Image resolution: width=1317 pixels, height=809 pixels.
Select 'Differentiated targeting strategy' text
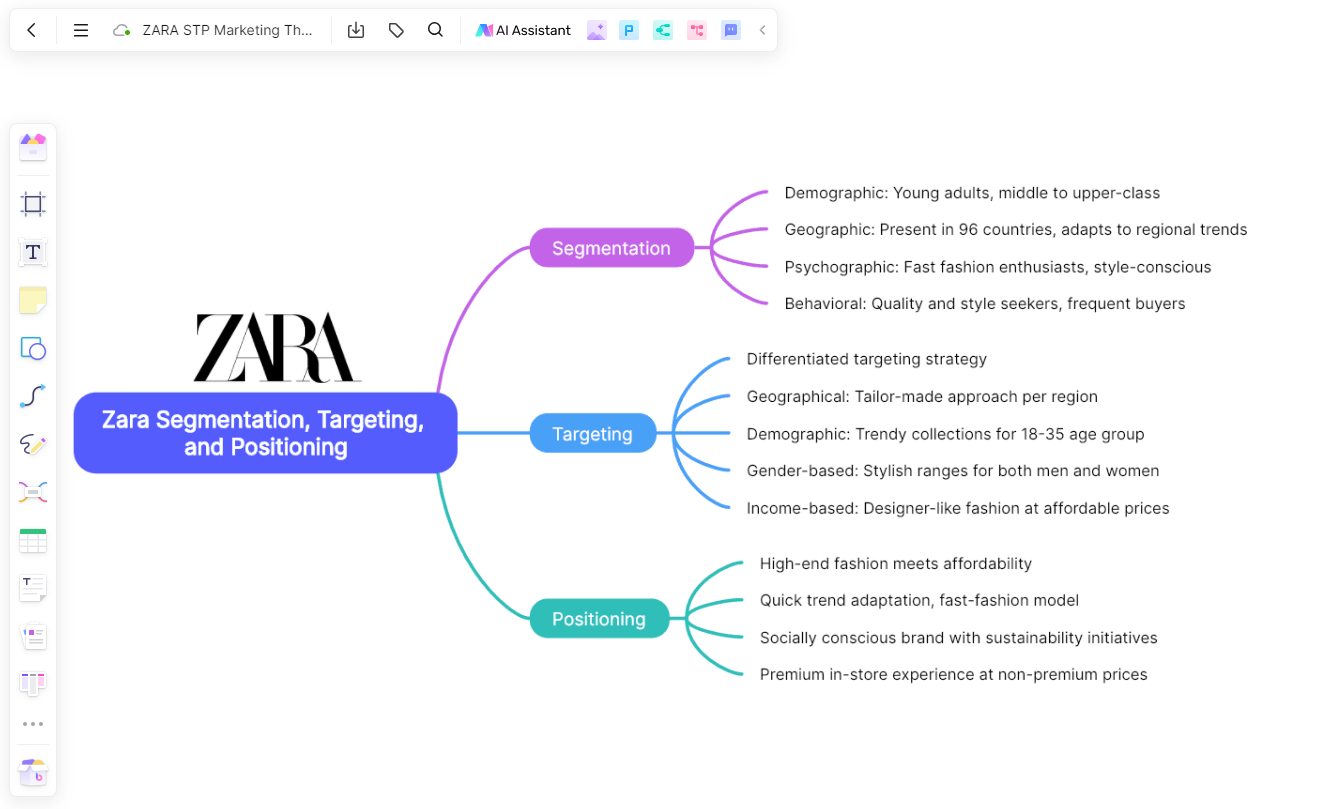[x=867, y=359]
